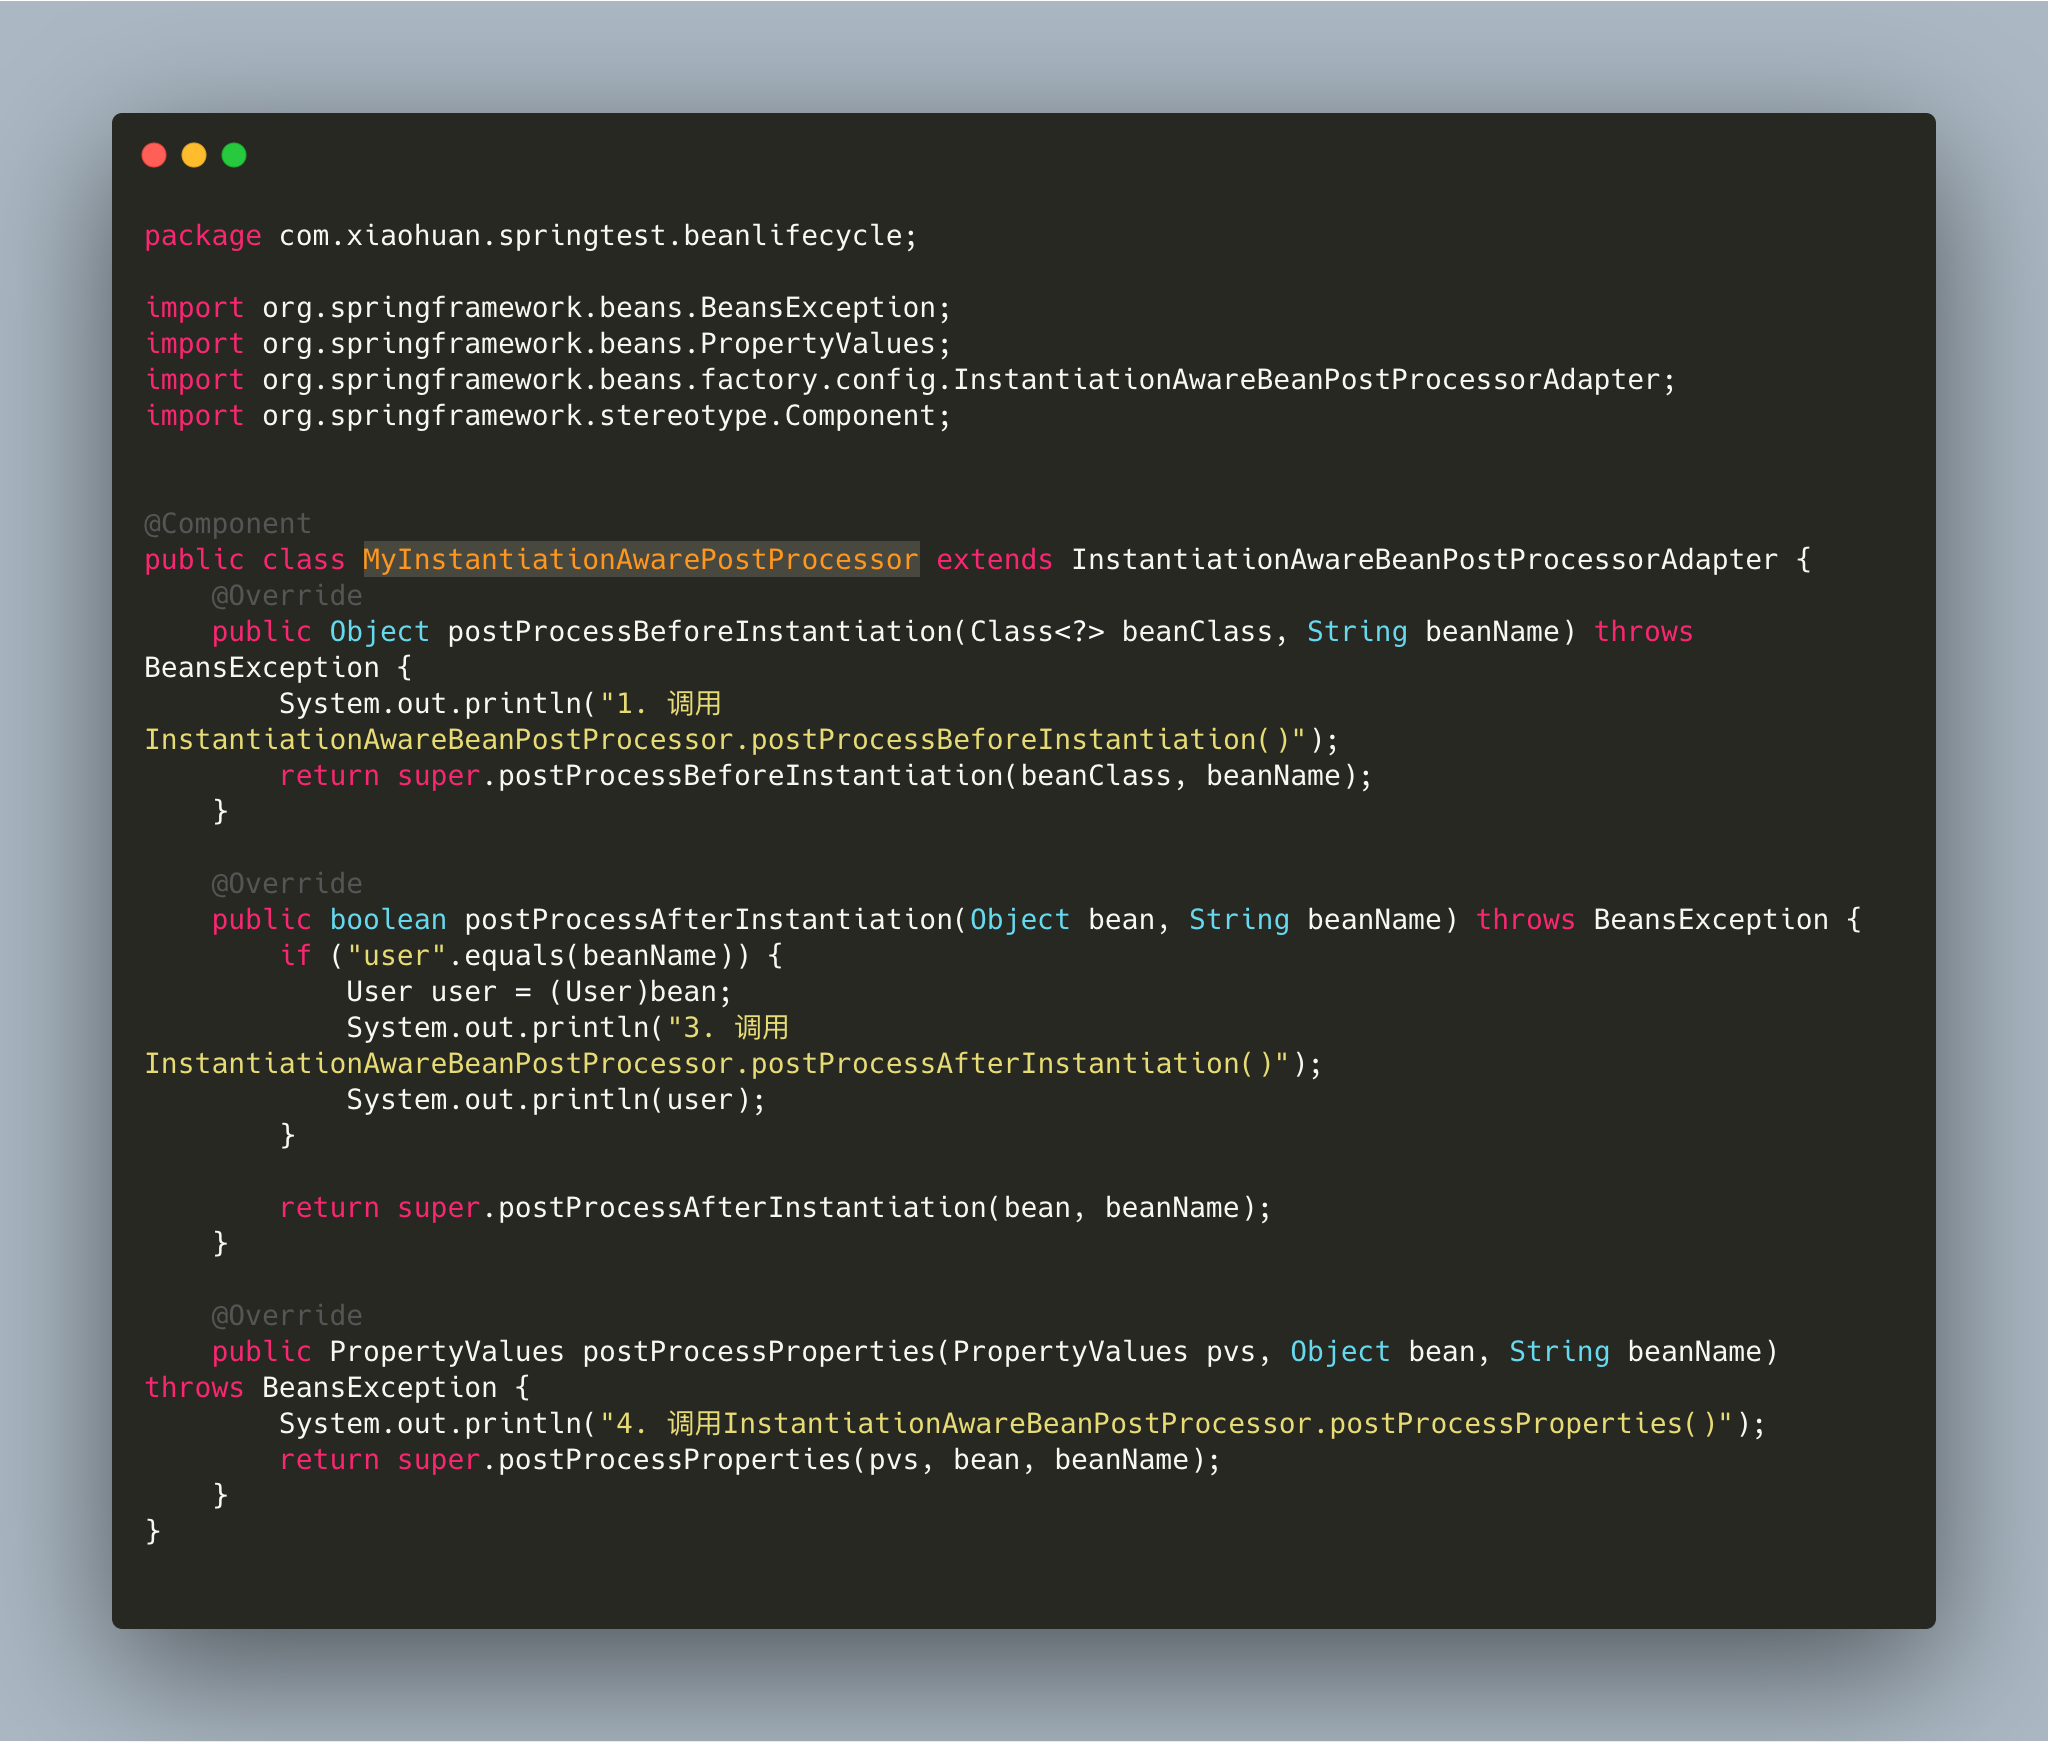Click string "InstantiationAwareBeanPostProcessor.postProcessBeforeInstantiation()"
The image size is (2048, 1742).
(726, 740)
